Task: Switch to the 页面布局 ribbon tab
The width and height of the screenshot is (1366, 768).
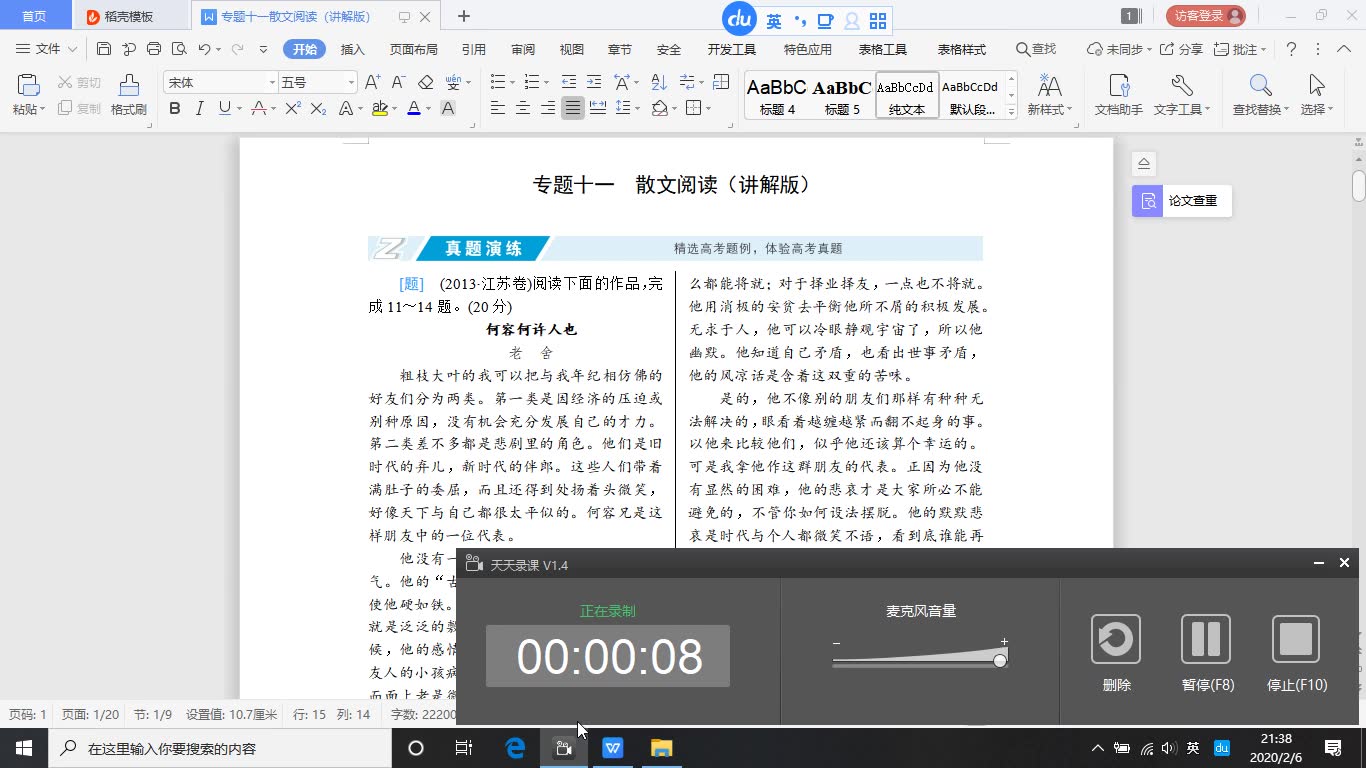Action: [x=414, y=49]
